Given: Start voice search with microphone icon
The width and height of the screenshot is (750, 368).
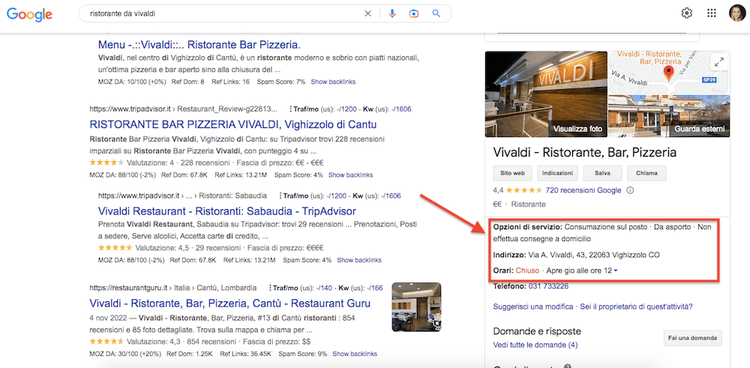Looking at the screenshot, I should 392,14.
